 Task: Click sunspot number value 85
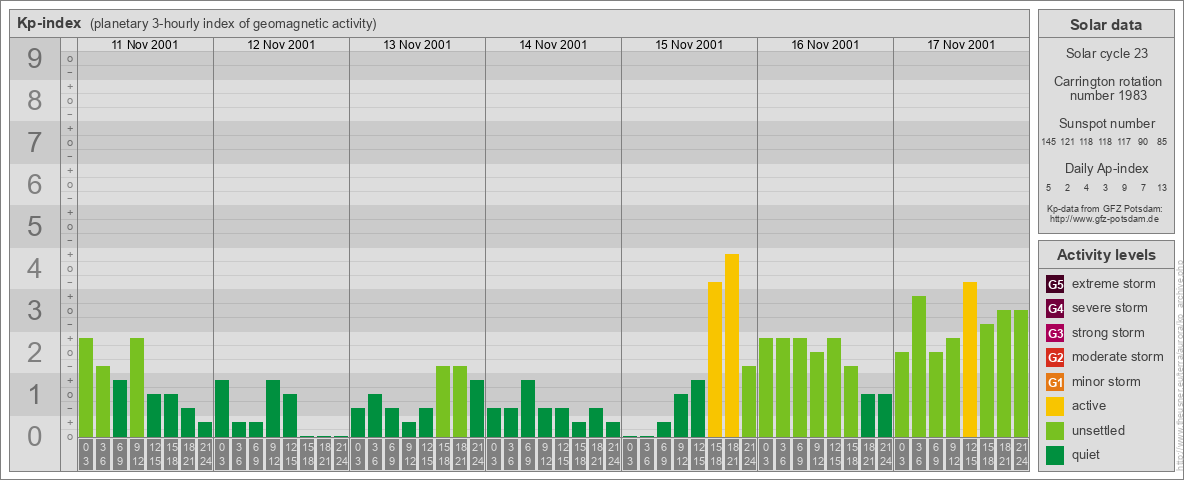pos(1162,142)
